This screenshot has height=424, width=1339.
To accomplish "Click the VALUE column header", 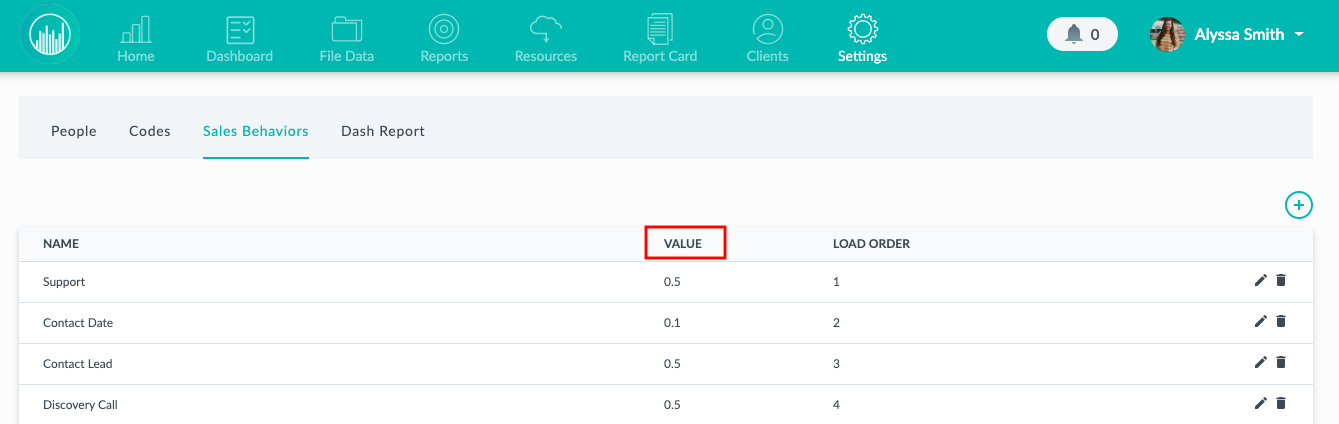I will pos(683,244).
